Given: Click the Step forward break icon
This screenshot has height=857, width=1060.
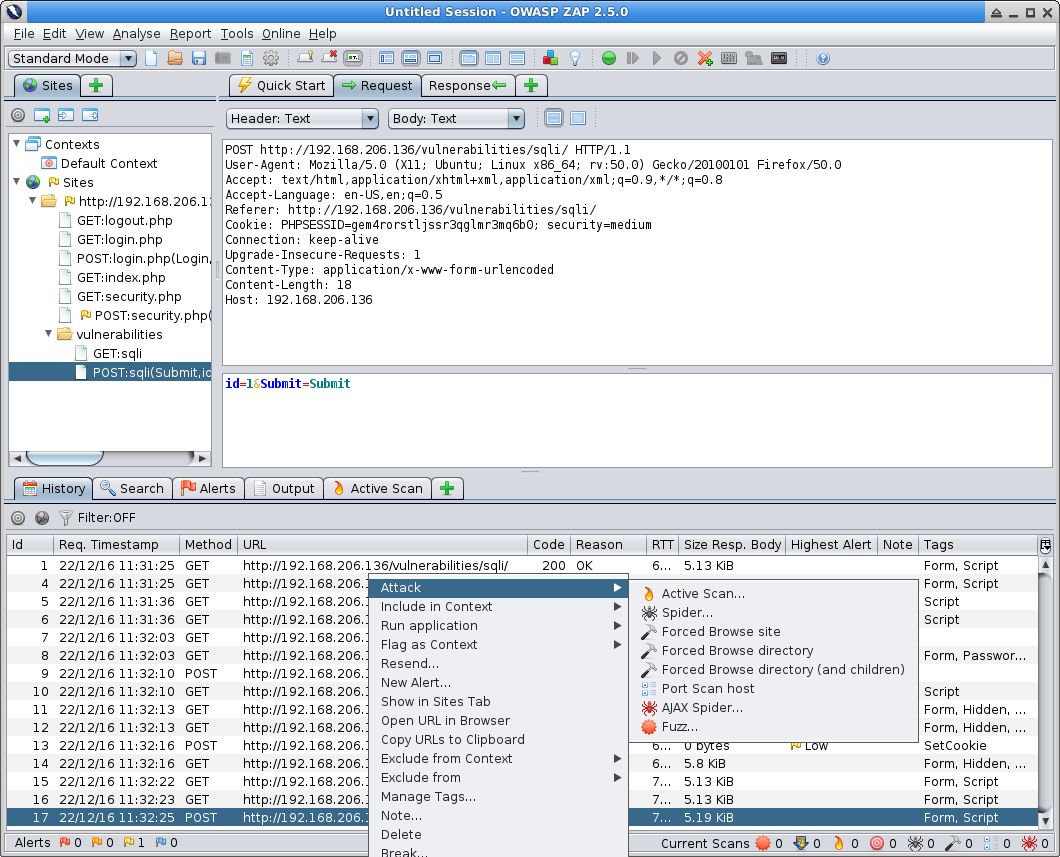Looking at the screenshot, I should 633,58.
